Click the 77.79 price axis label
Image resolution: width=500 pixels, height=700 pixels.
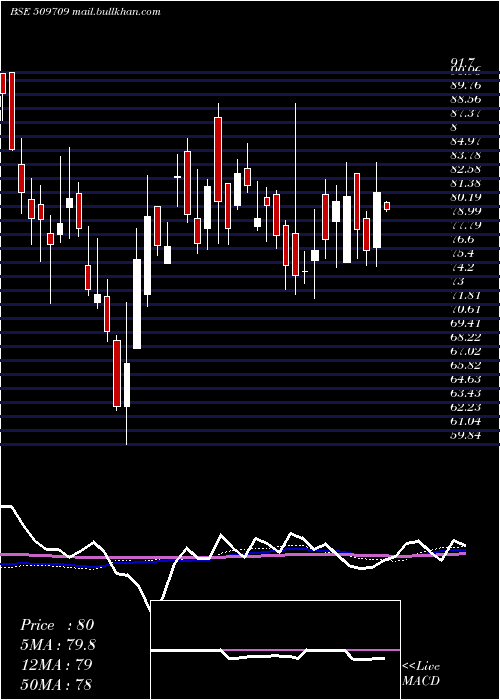[466, 225]
